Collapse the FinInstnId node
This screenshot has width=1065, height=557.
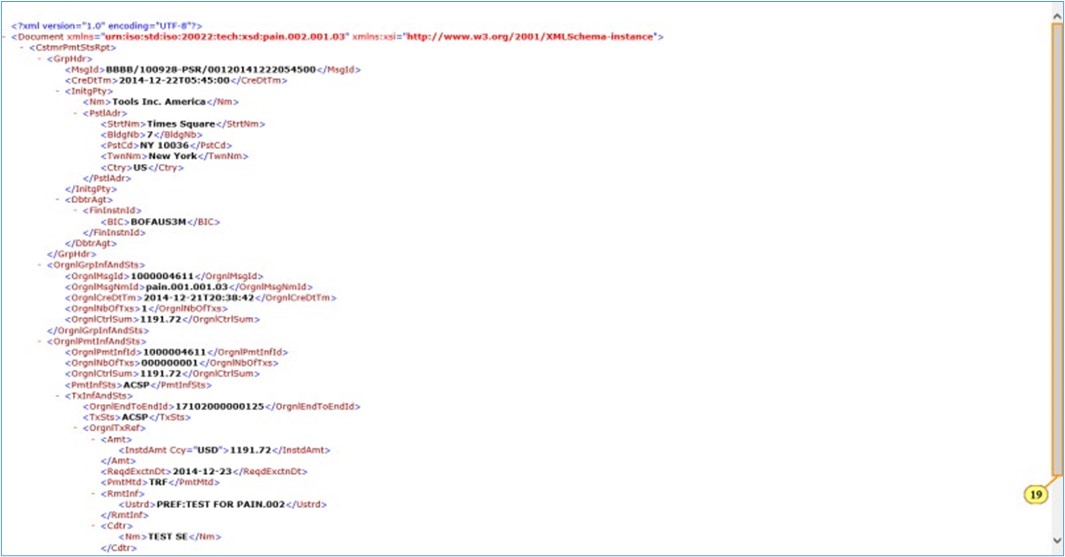[x=76, y=210]
